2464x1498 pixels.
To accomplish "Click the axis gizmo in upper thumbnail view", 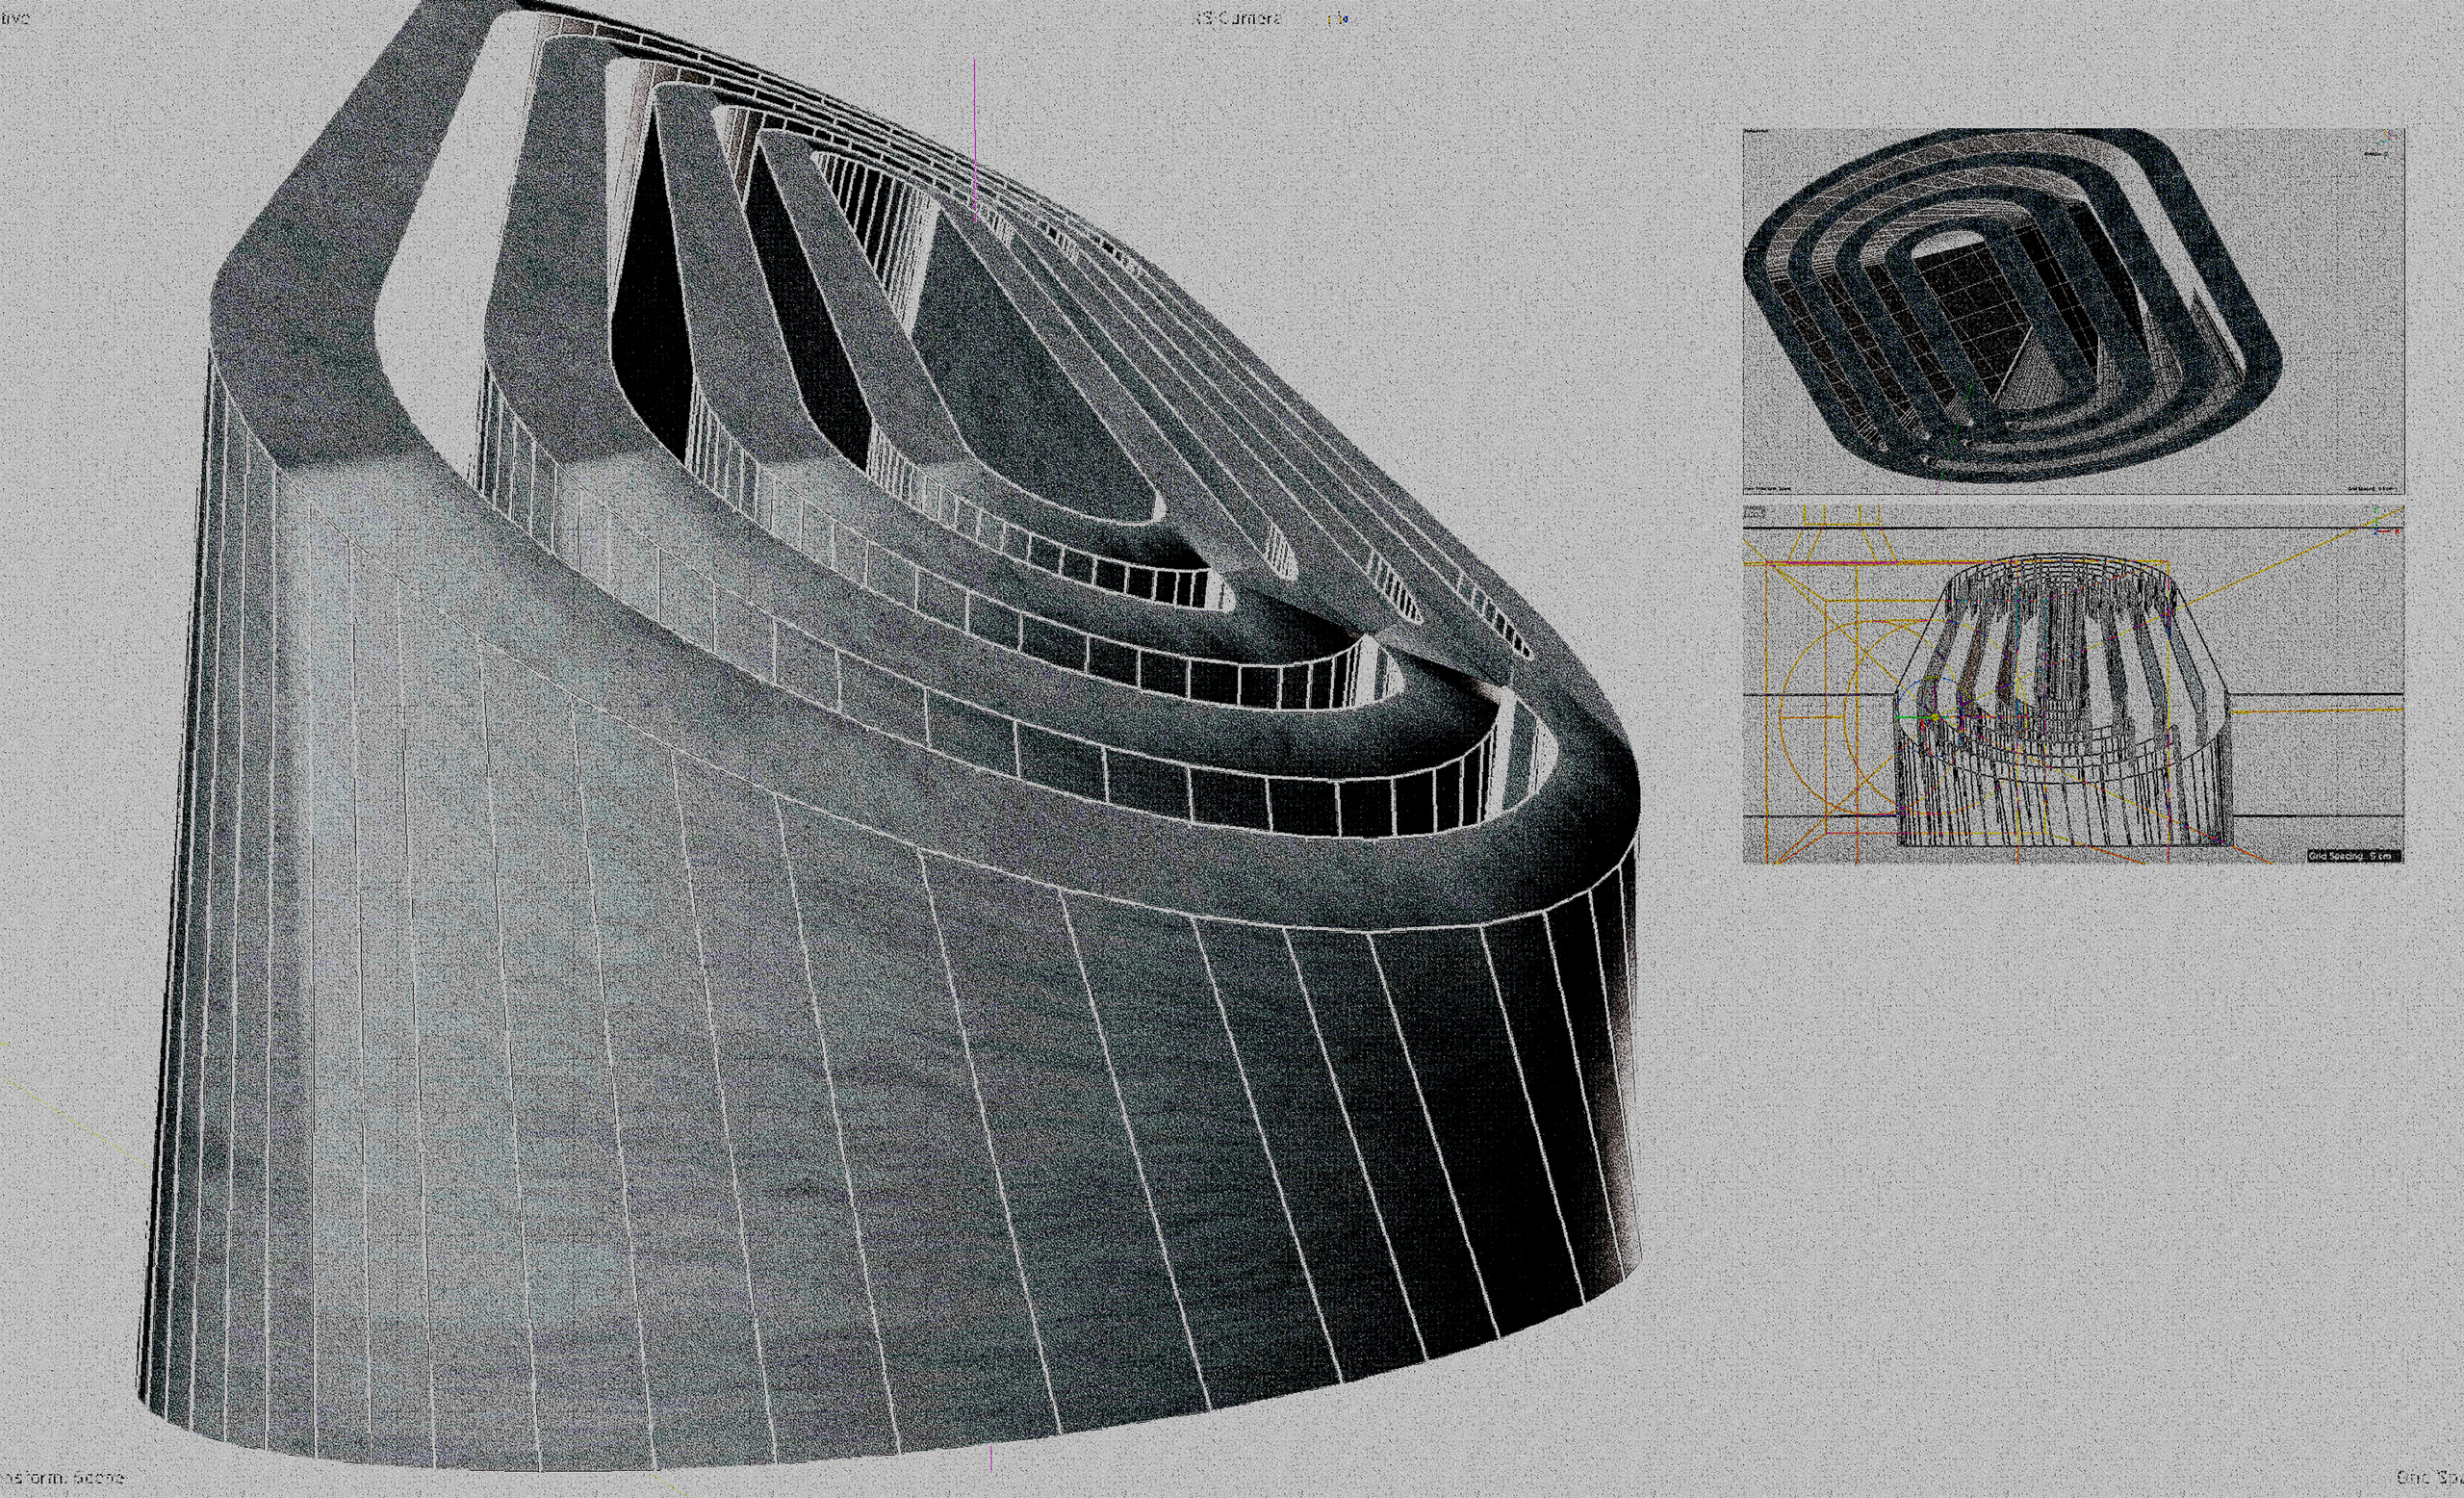I will [2387, 138].
